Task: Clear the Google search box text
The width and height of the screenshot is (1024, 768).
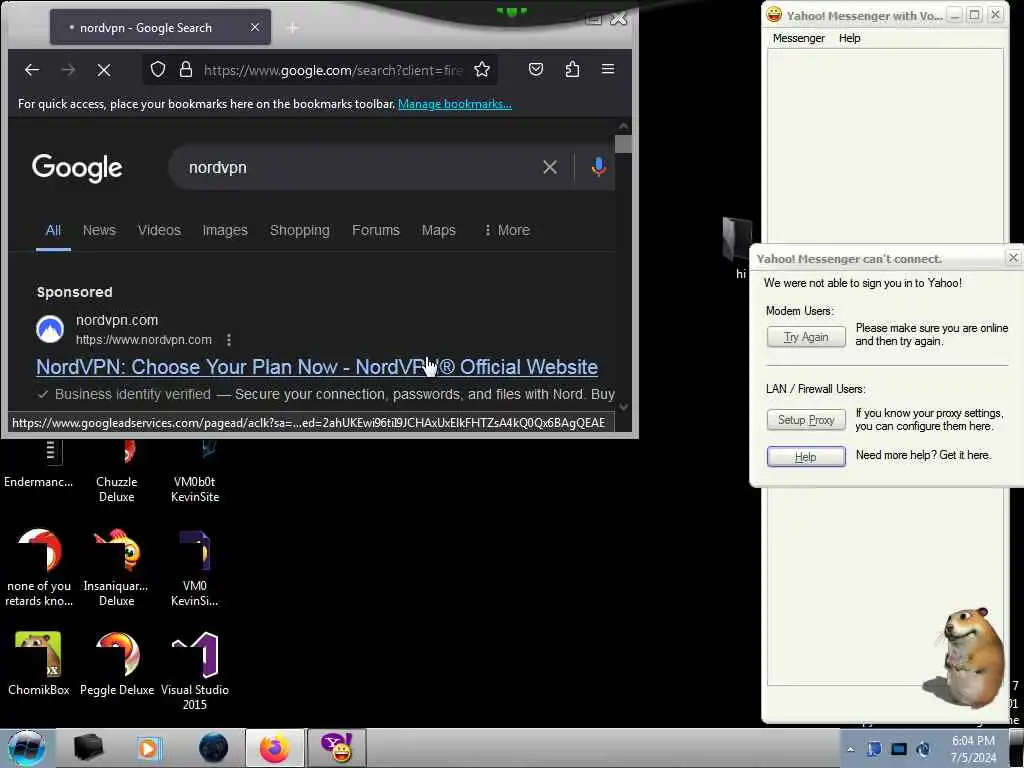Action: (550, 168)
